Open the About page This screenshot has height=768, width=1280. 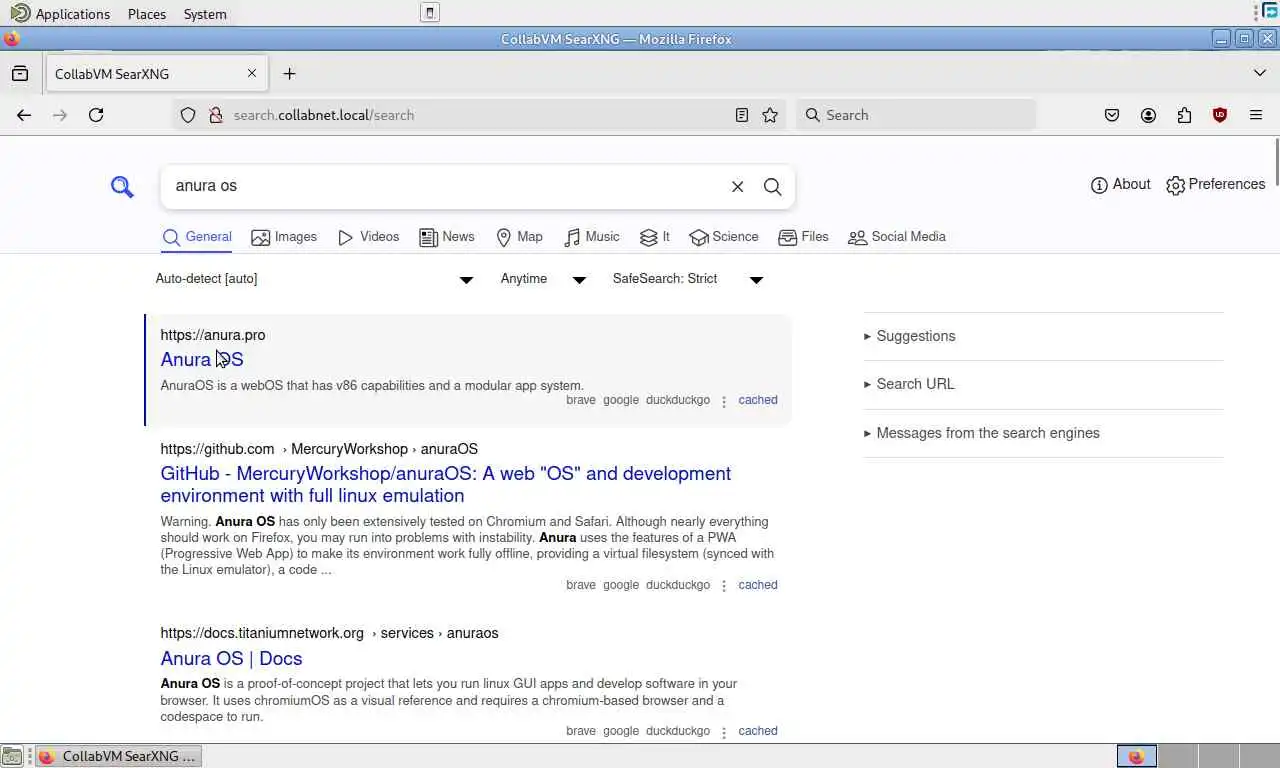click(x=1120, y=184)
